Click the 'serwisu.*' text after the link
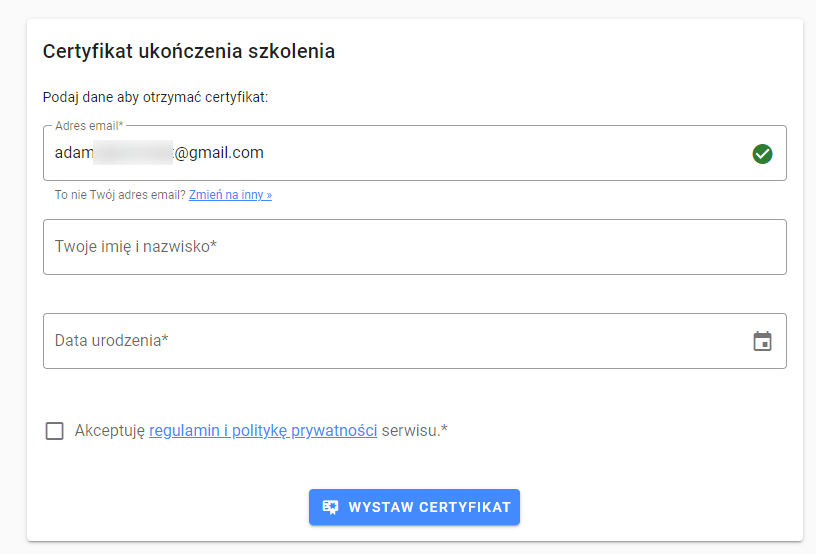 pyautogui.click(x=414, y=431)
